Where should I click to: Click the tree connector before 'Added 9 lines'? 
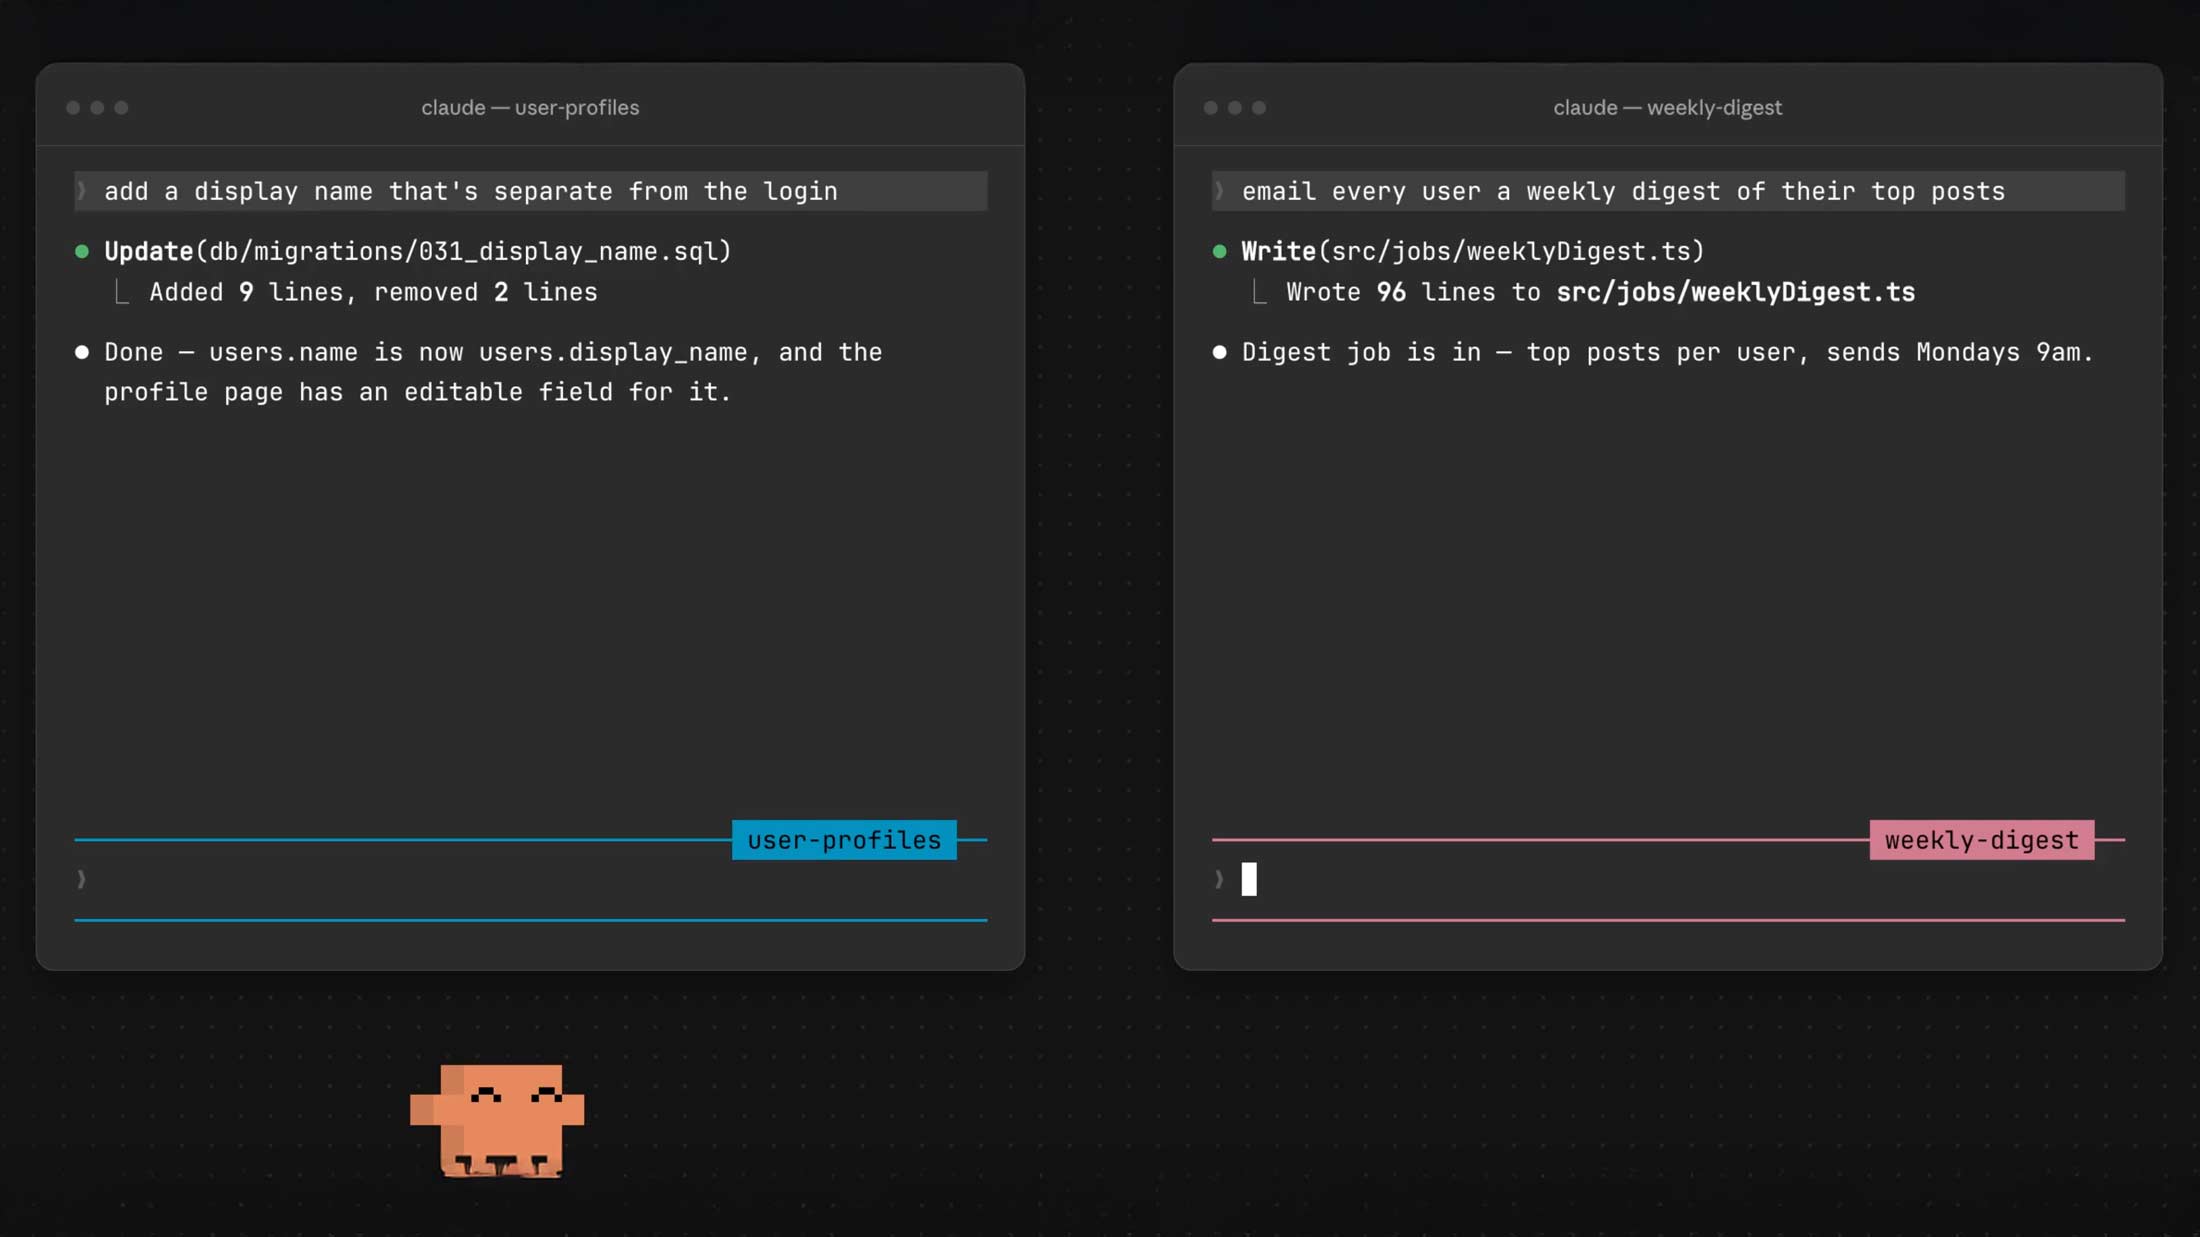pos(121,292)
